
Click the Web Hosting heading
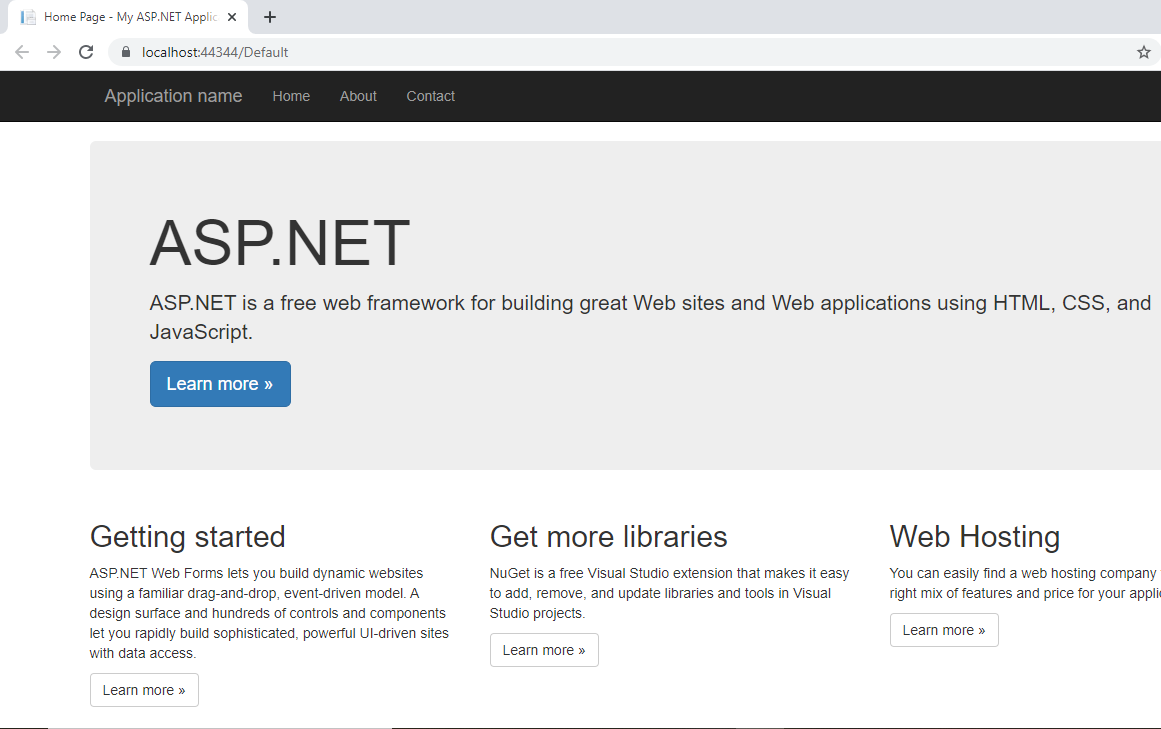coord(974,537)
